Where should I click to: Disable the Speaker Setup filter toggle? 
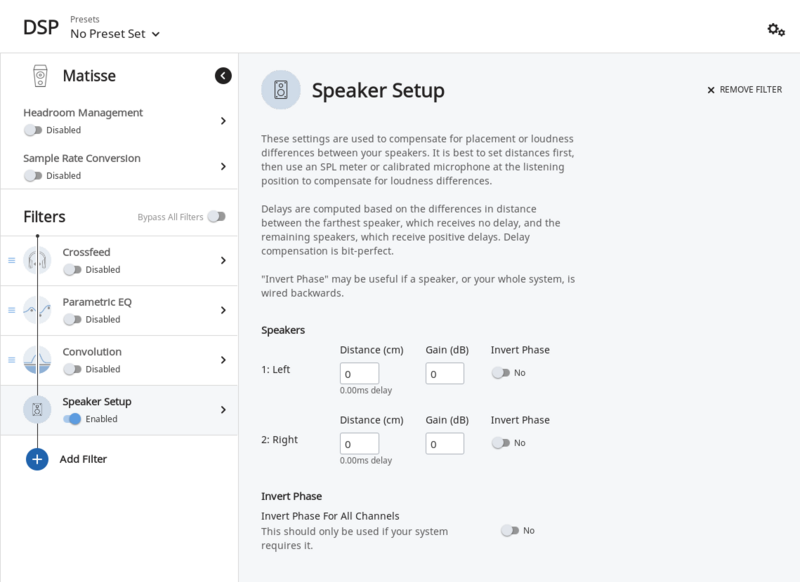click(72, 419)
